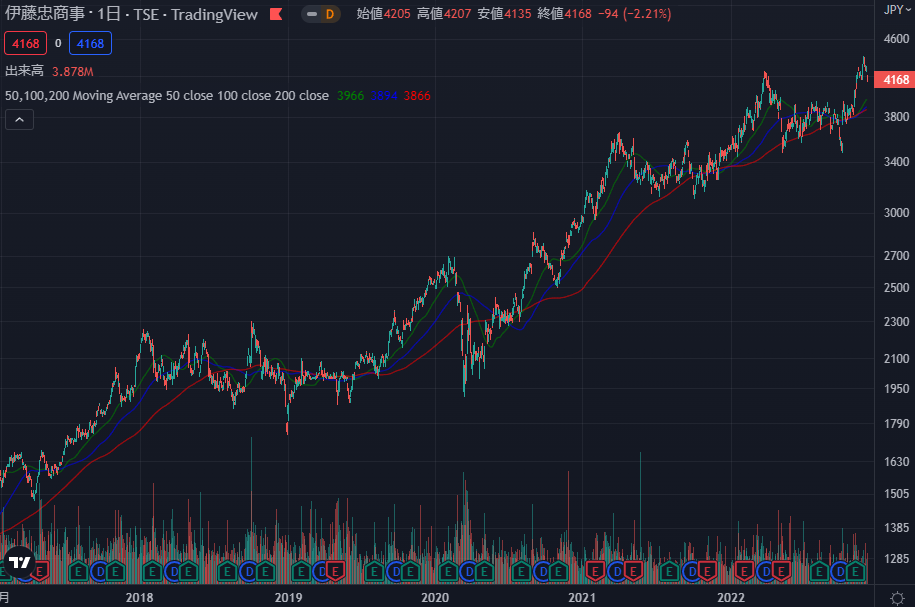Click the grey dash icon in the status pill
Image resolution: width=915 pixels, height=607 pixels.
[x=312, y=15]
